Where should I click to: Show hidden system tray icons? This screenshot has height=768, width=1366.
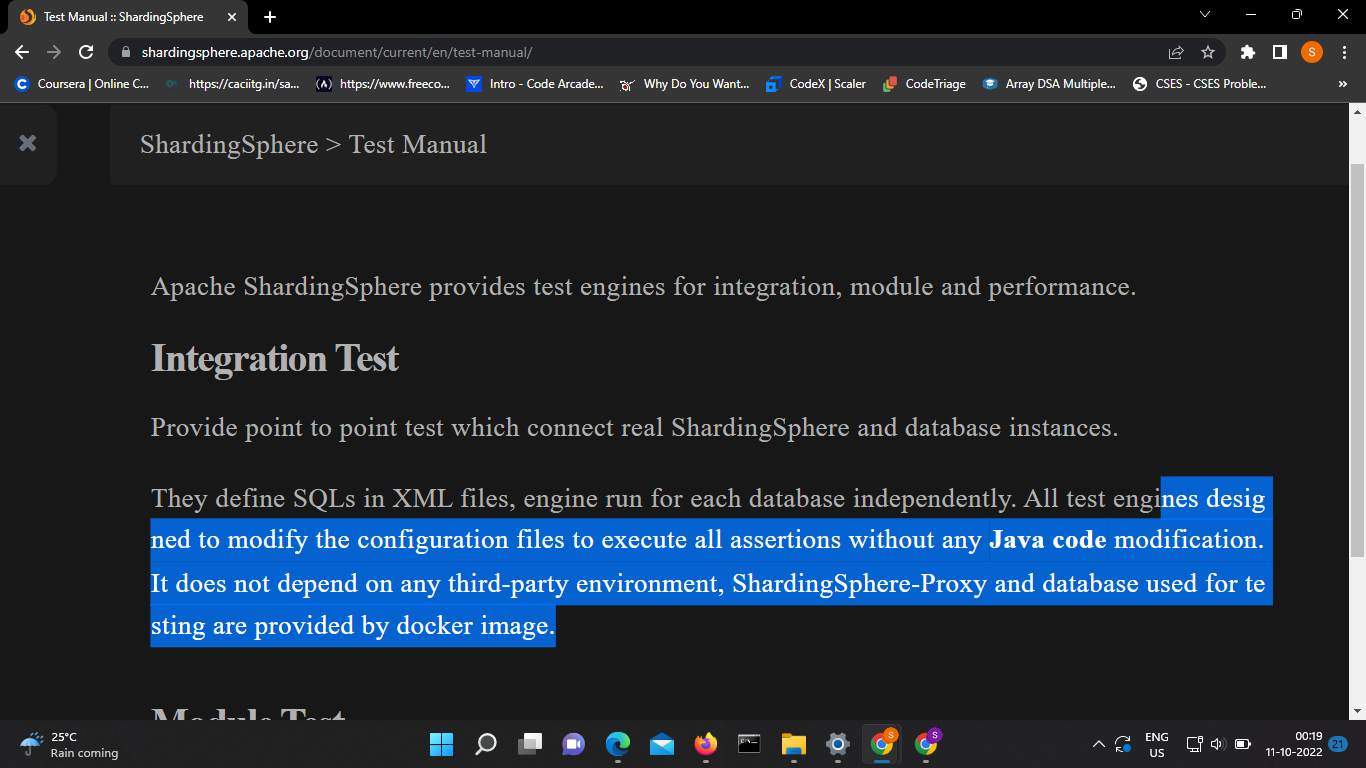(x=1098, y=744)
